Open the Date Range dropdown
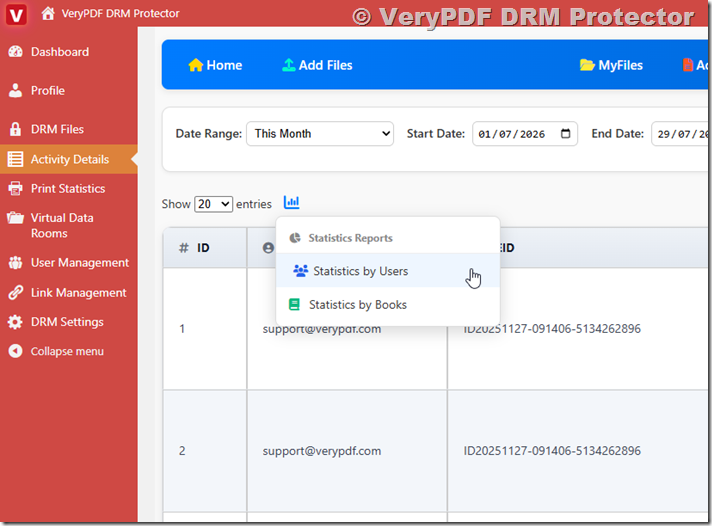The image size is (712, 526). click(320, 134)
